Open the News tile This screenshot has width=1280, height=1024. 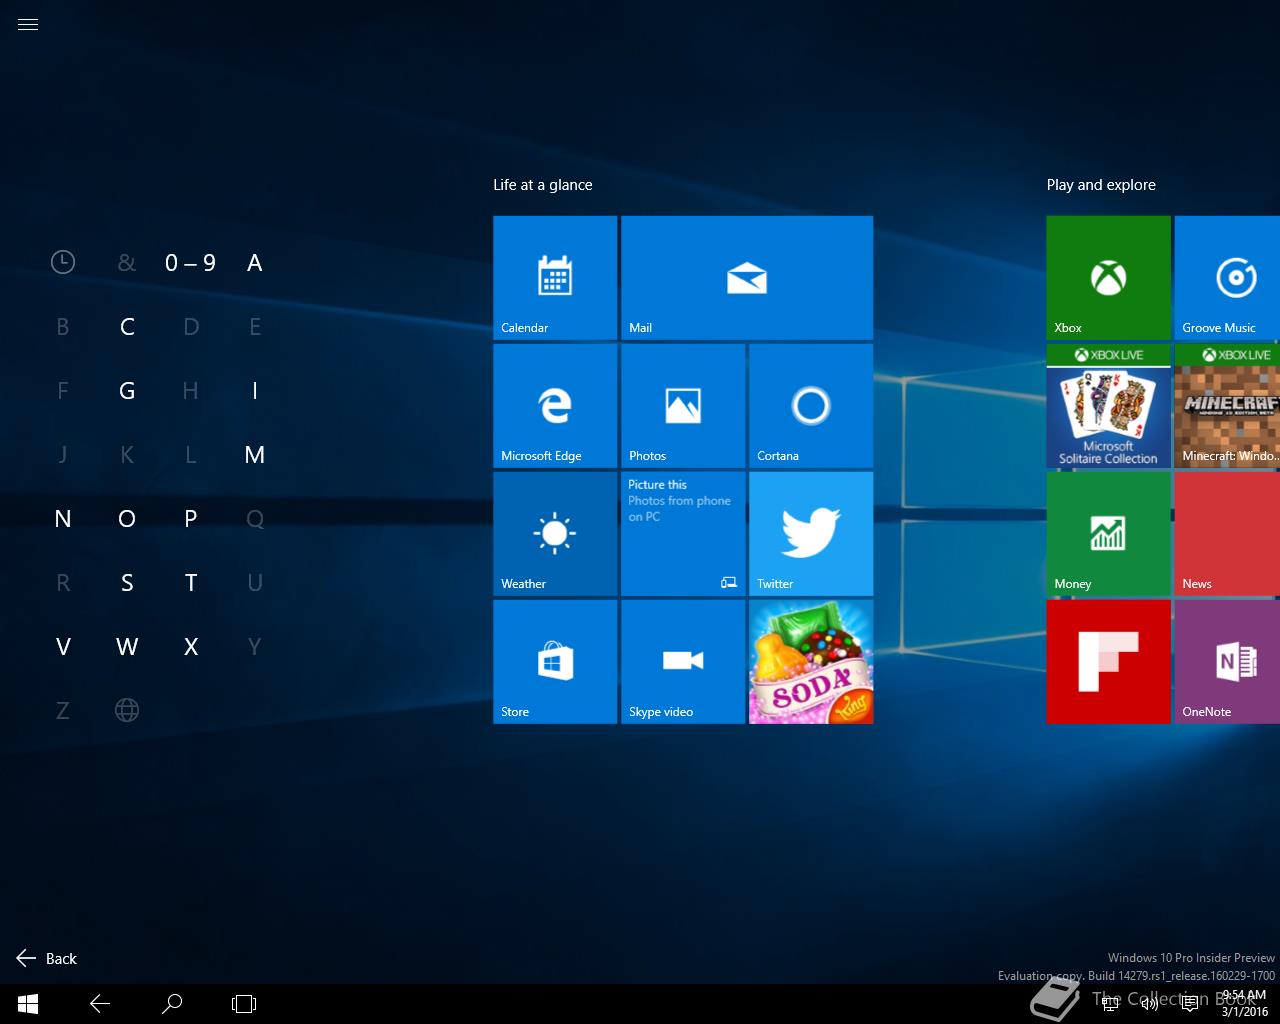coord(1227,534)
